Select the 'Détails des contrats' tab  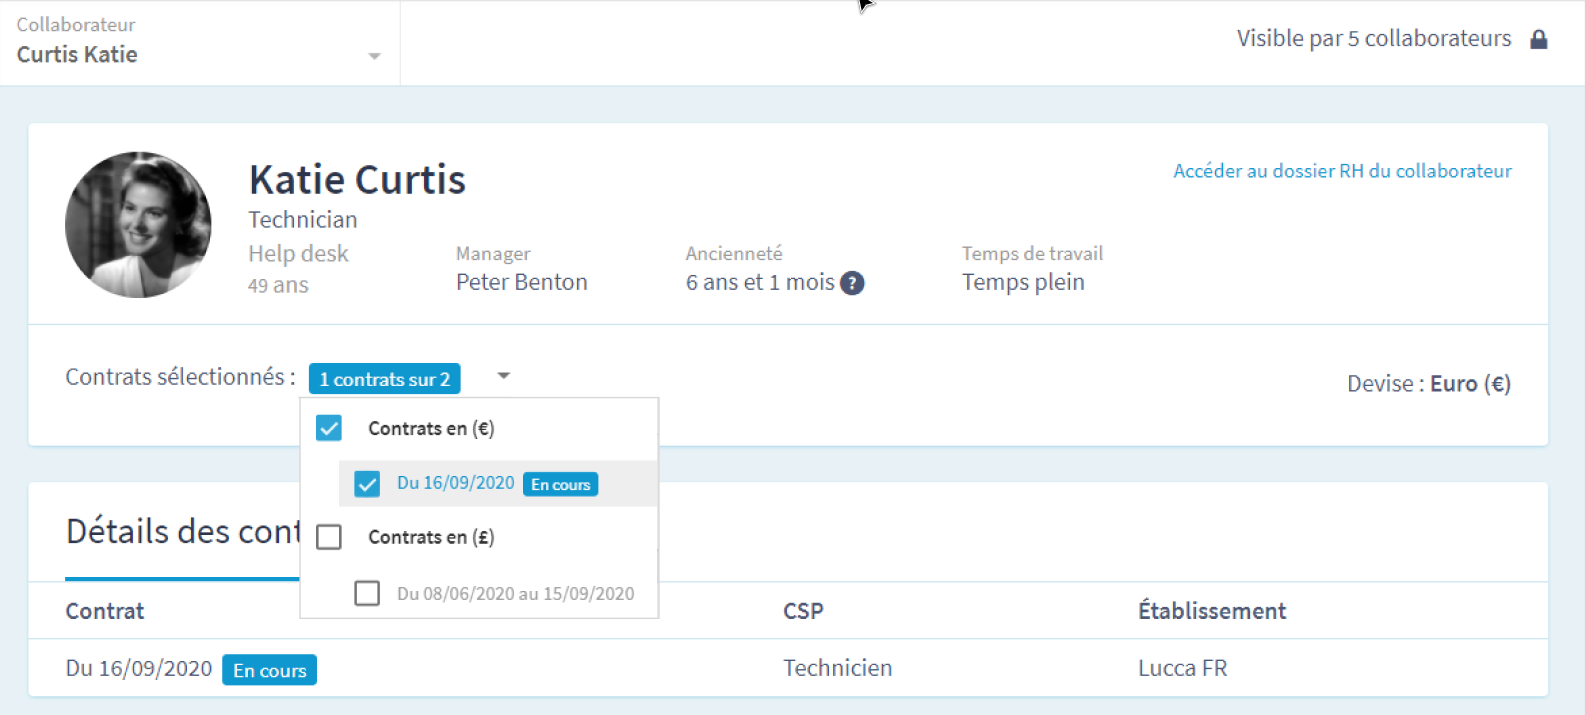[182, 532]
